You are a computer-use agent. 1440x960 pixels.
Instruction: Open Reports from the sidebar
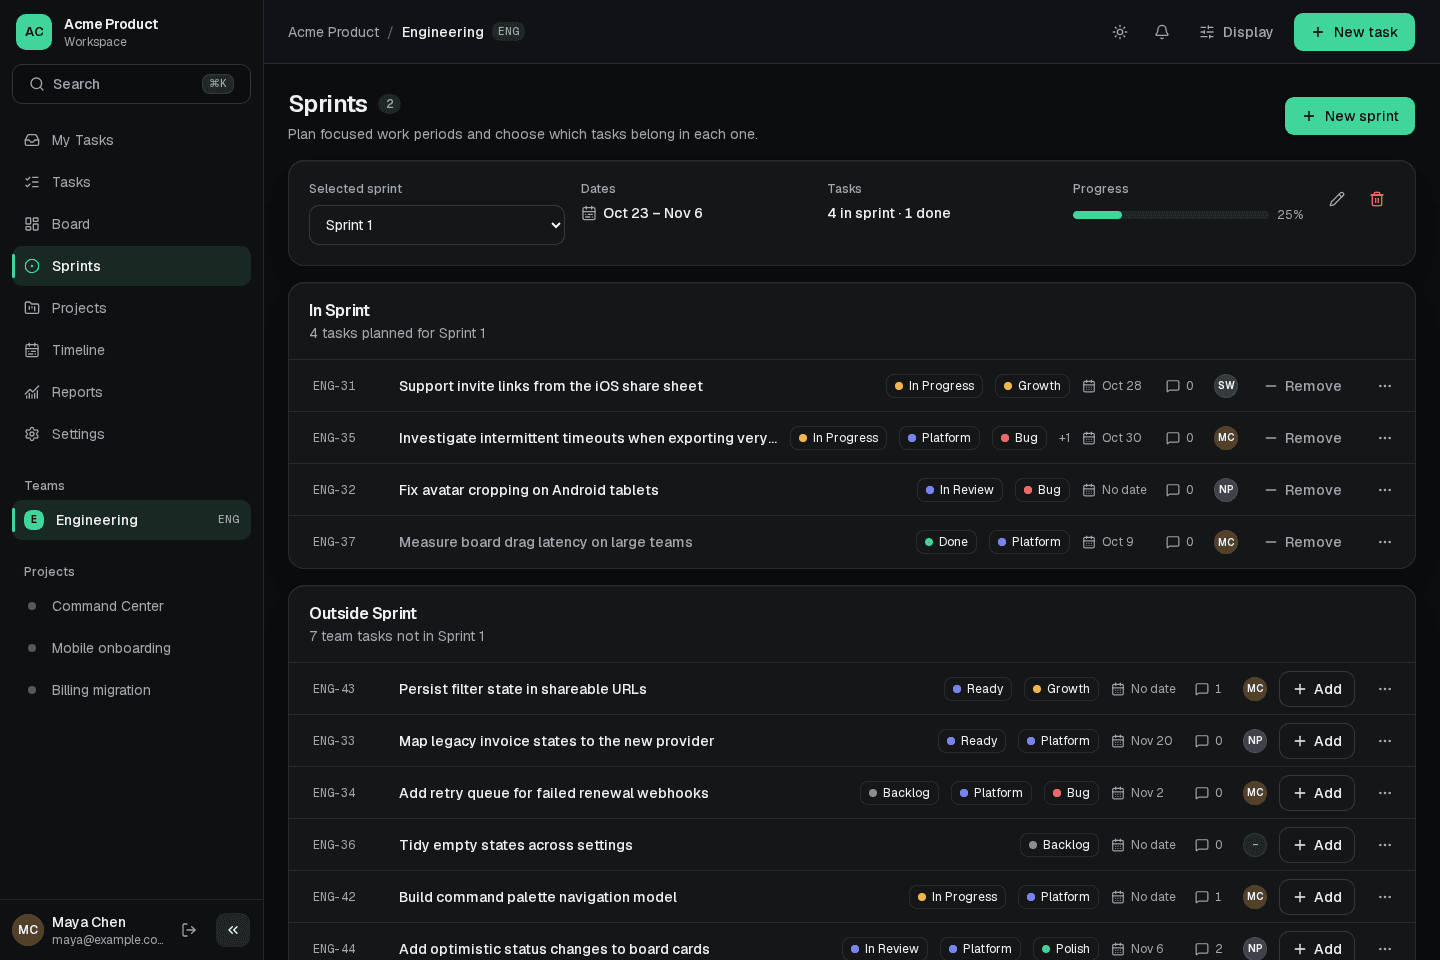[131, 392]
